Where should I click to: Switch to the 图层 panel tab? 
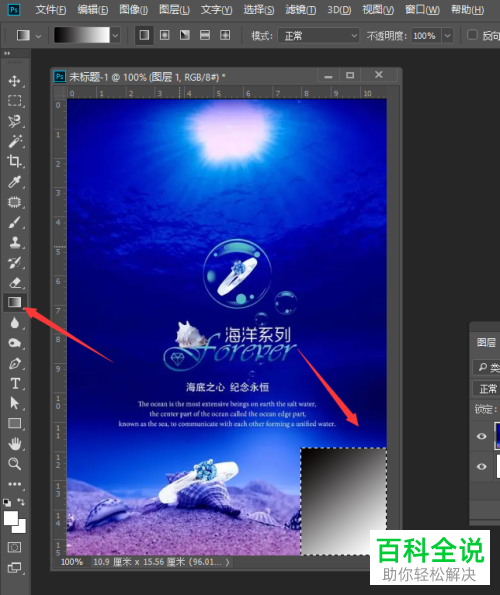point(486,343)
